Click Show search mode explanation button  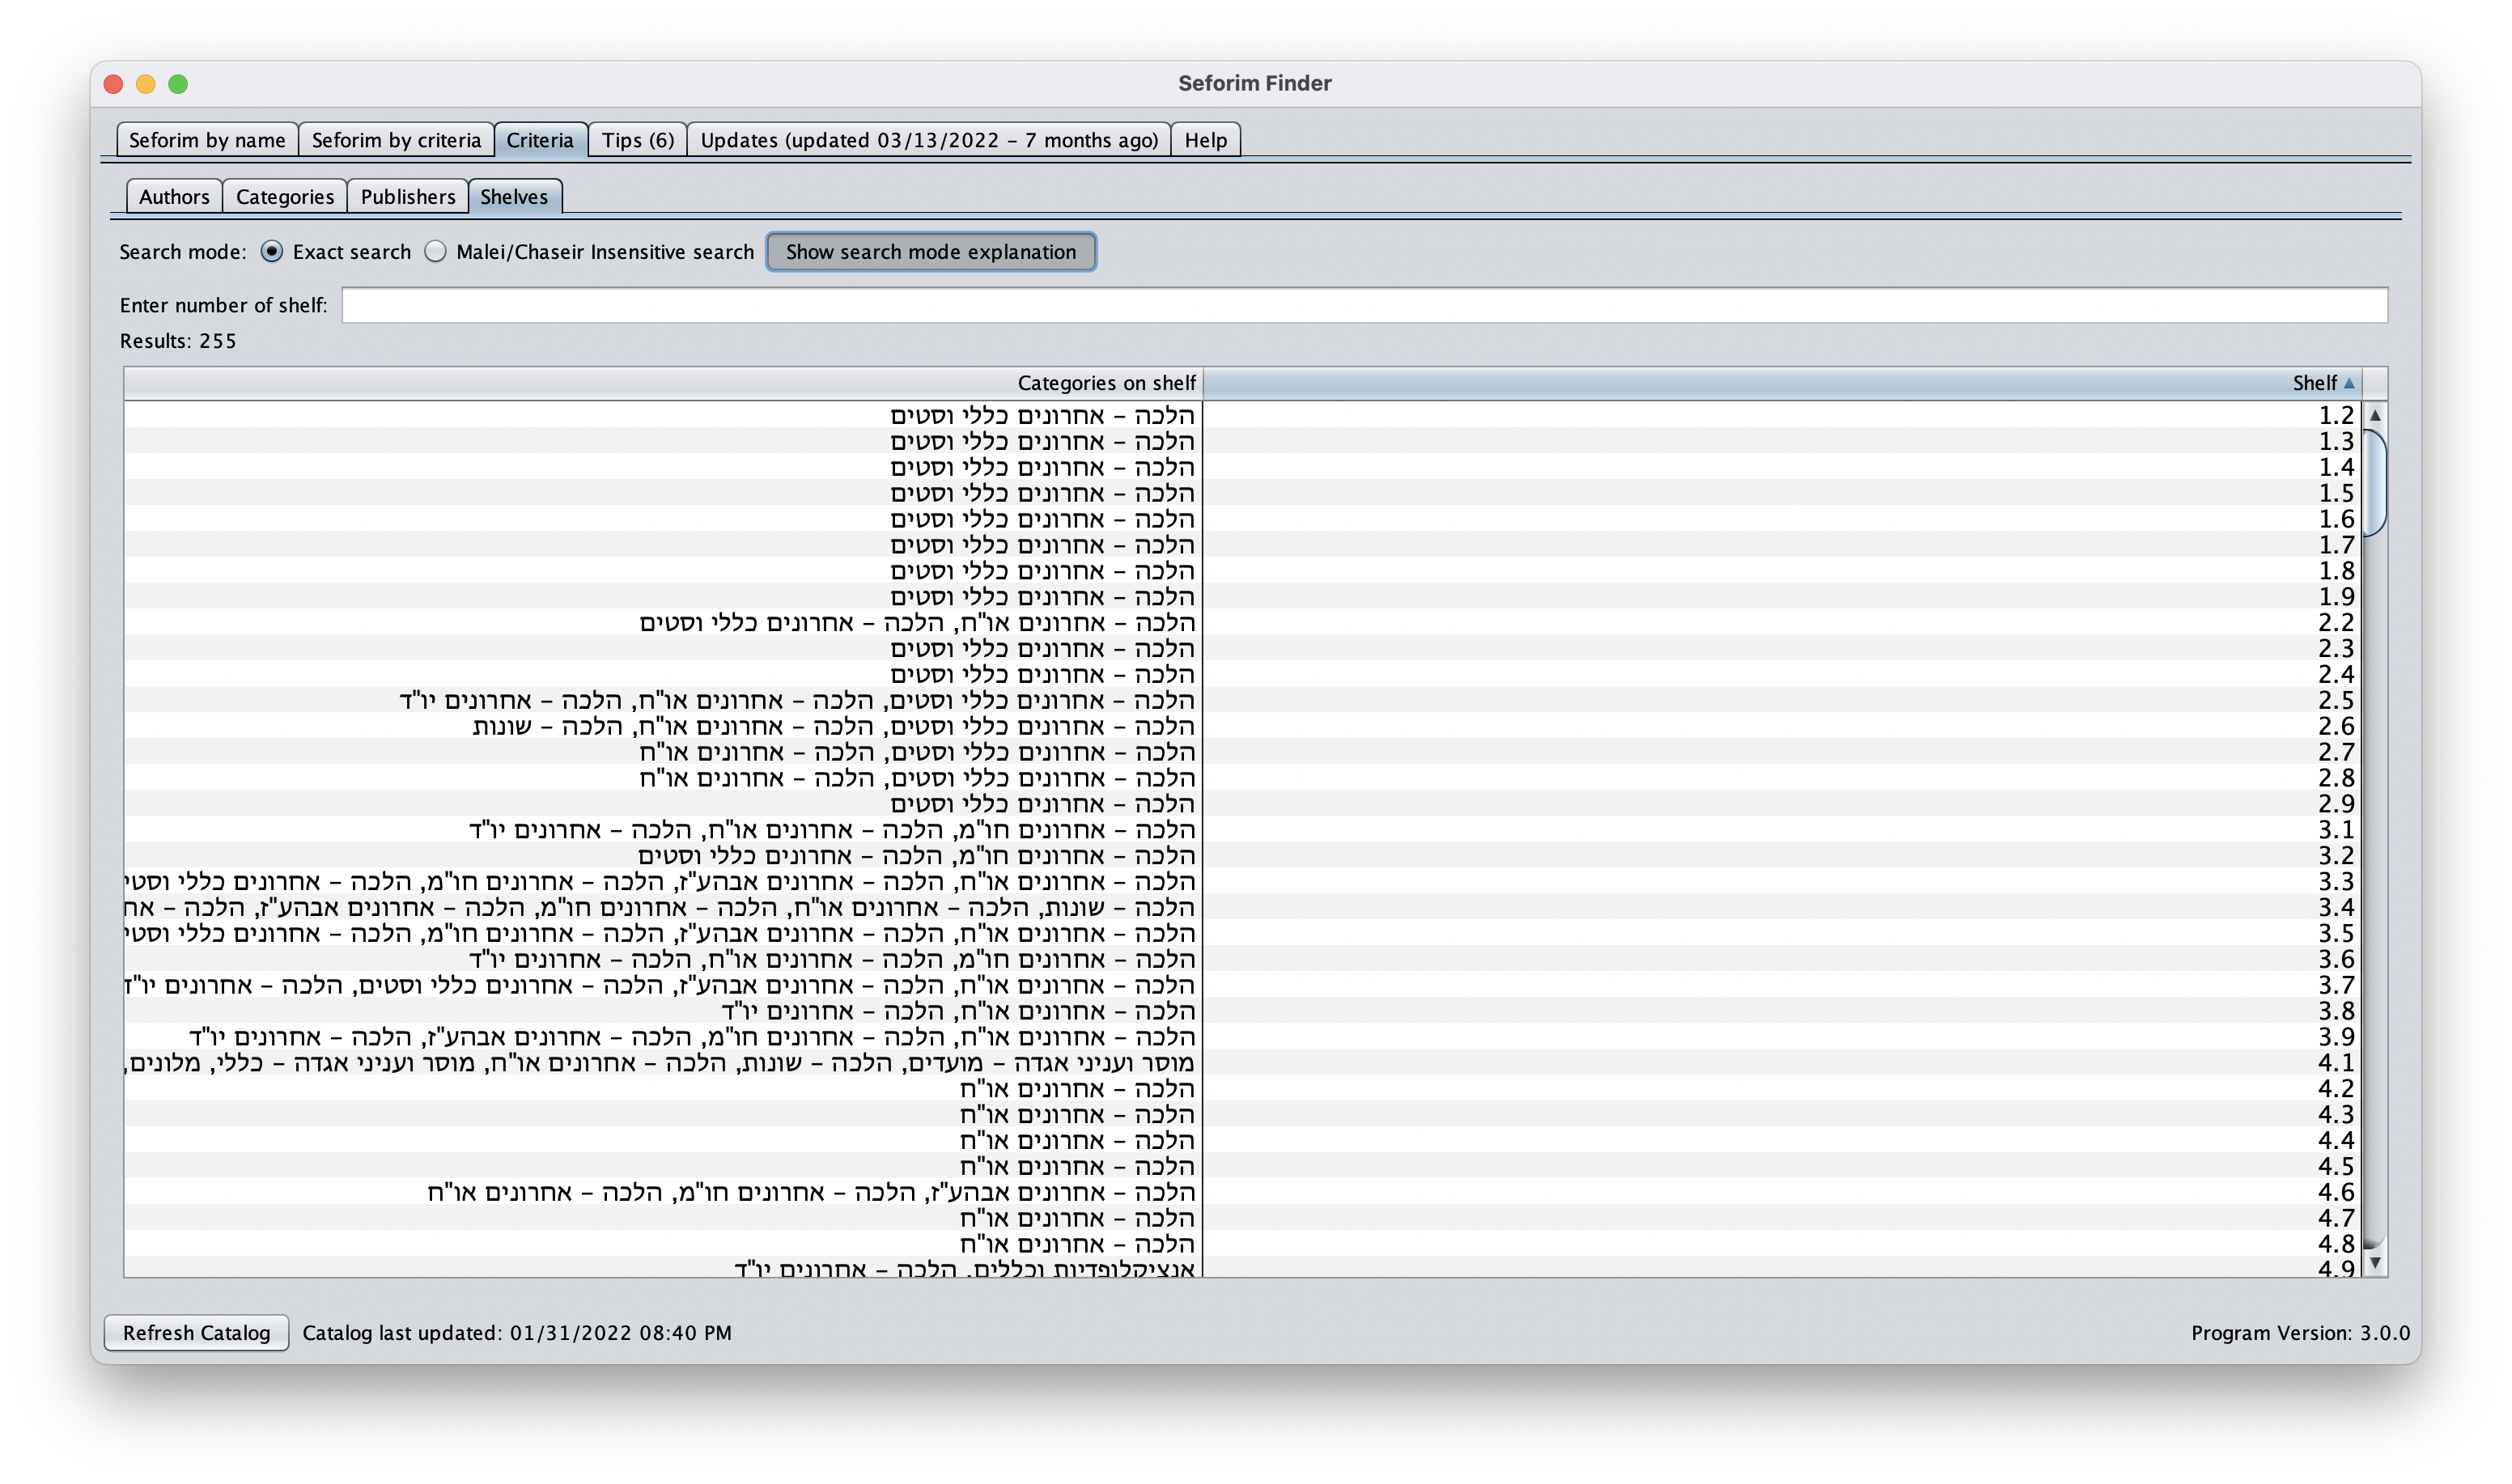pos(931,251)
